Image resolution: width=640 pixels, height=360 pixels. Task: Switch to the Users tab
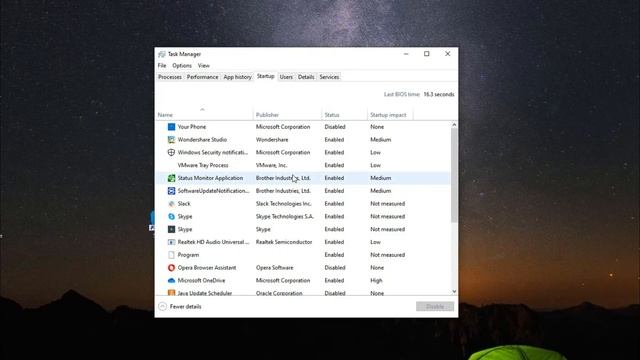(x=286, y=77)
